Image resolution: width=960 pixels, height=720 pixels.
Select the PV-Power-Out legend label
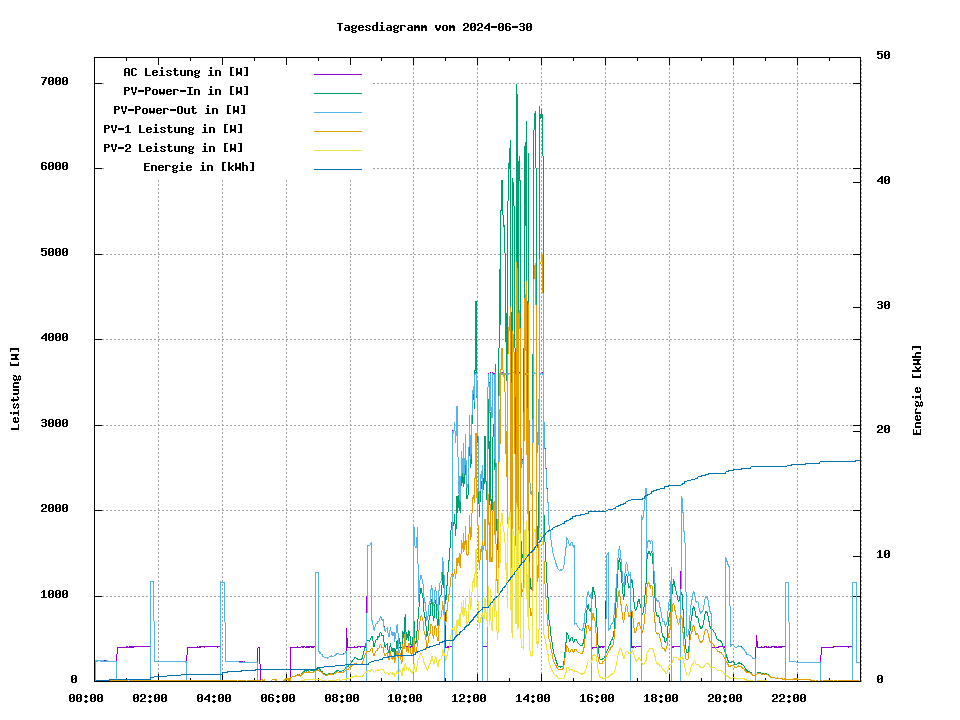point(181,110)
